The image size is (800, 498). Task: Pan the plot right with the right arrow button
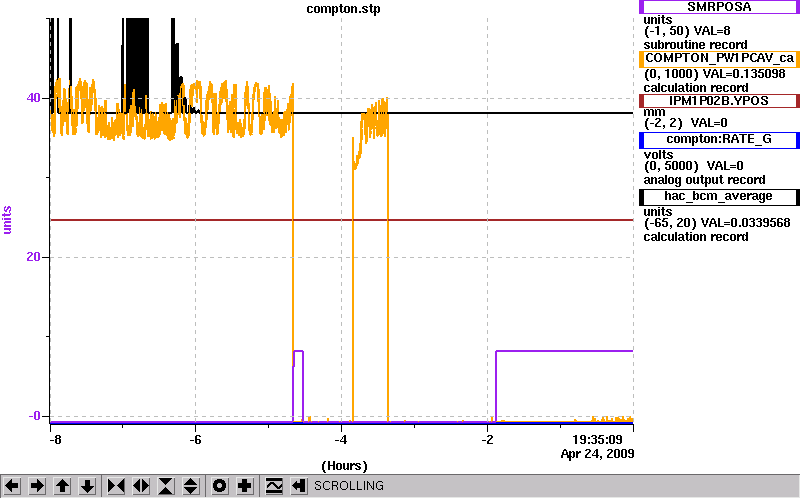(x=37, y=486)
